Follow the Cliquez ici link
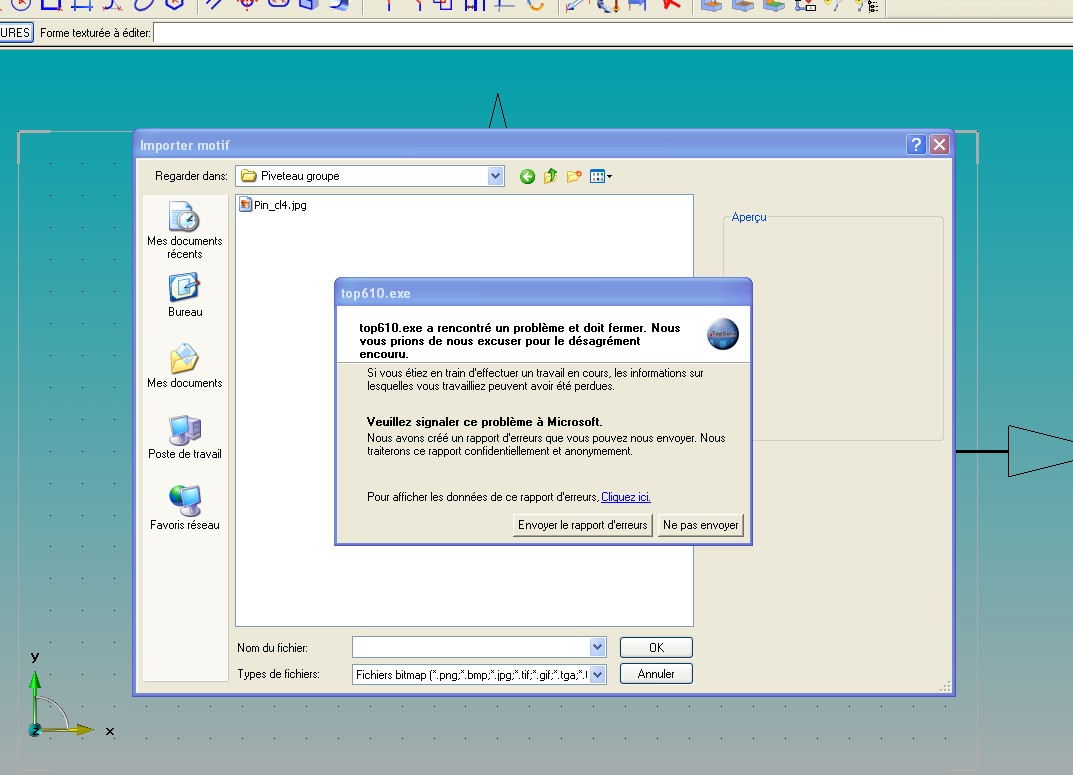Image resolution: width=1073 pixels, height=775 pixels. click(x=625, y=497)
